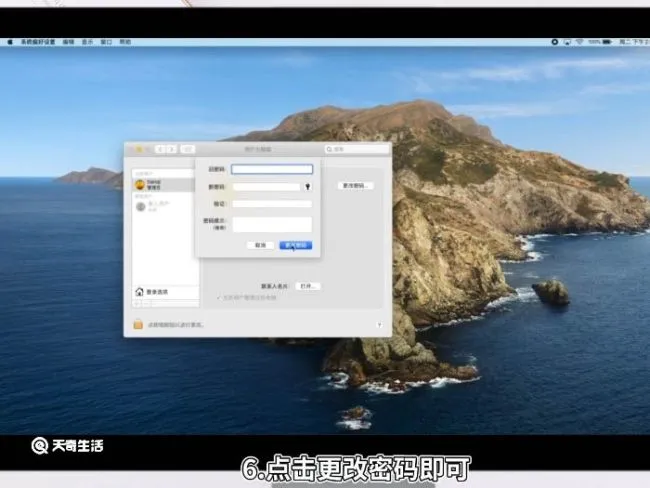The image size is (650, 488).
Task: Click the 打开… button for contacts card
Action: (308, 286)
